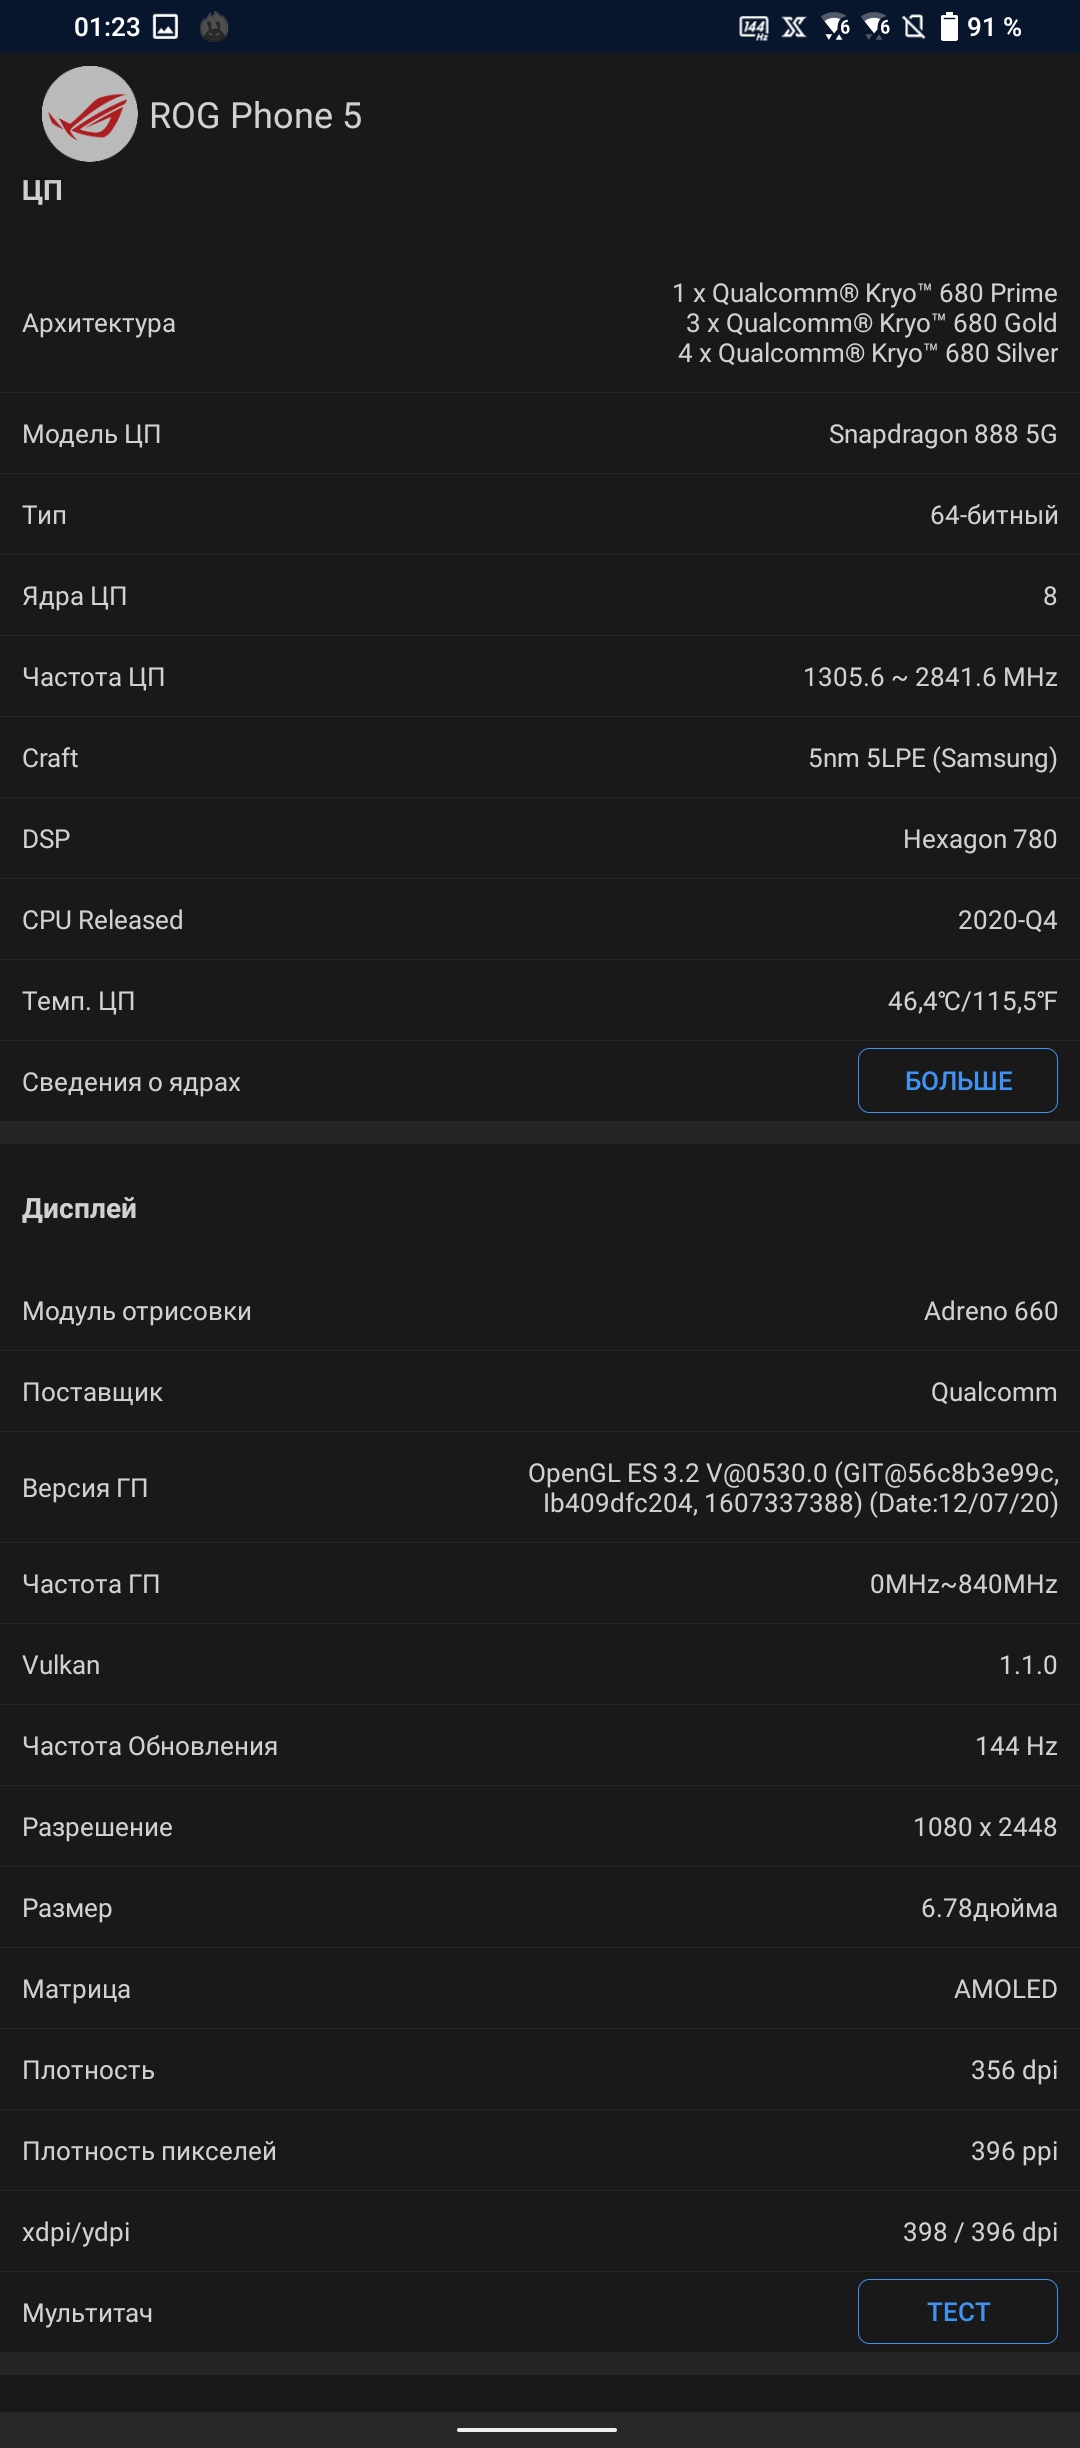Image resolution: width=1080 pixels, height=2448 pixels.
Task: Tap the Темп. ЦП temperature row
Action: pyautogui.click(x=540, y=1001)
